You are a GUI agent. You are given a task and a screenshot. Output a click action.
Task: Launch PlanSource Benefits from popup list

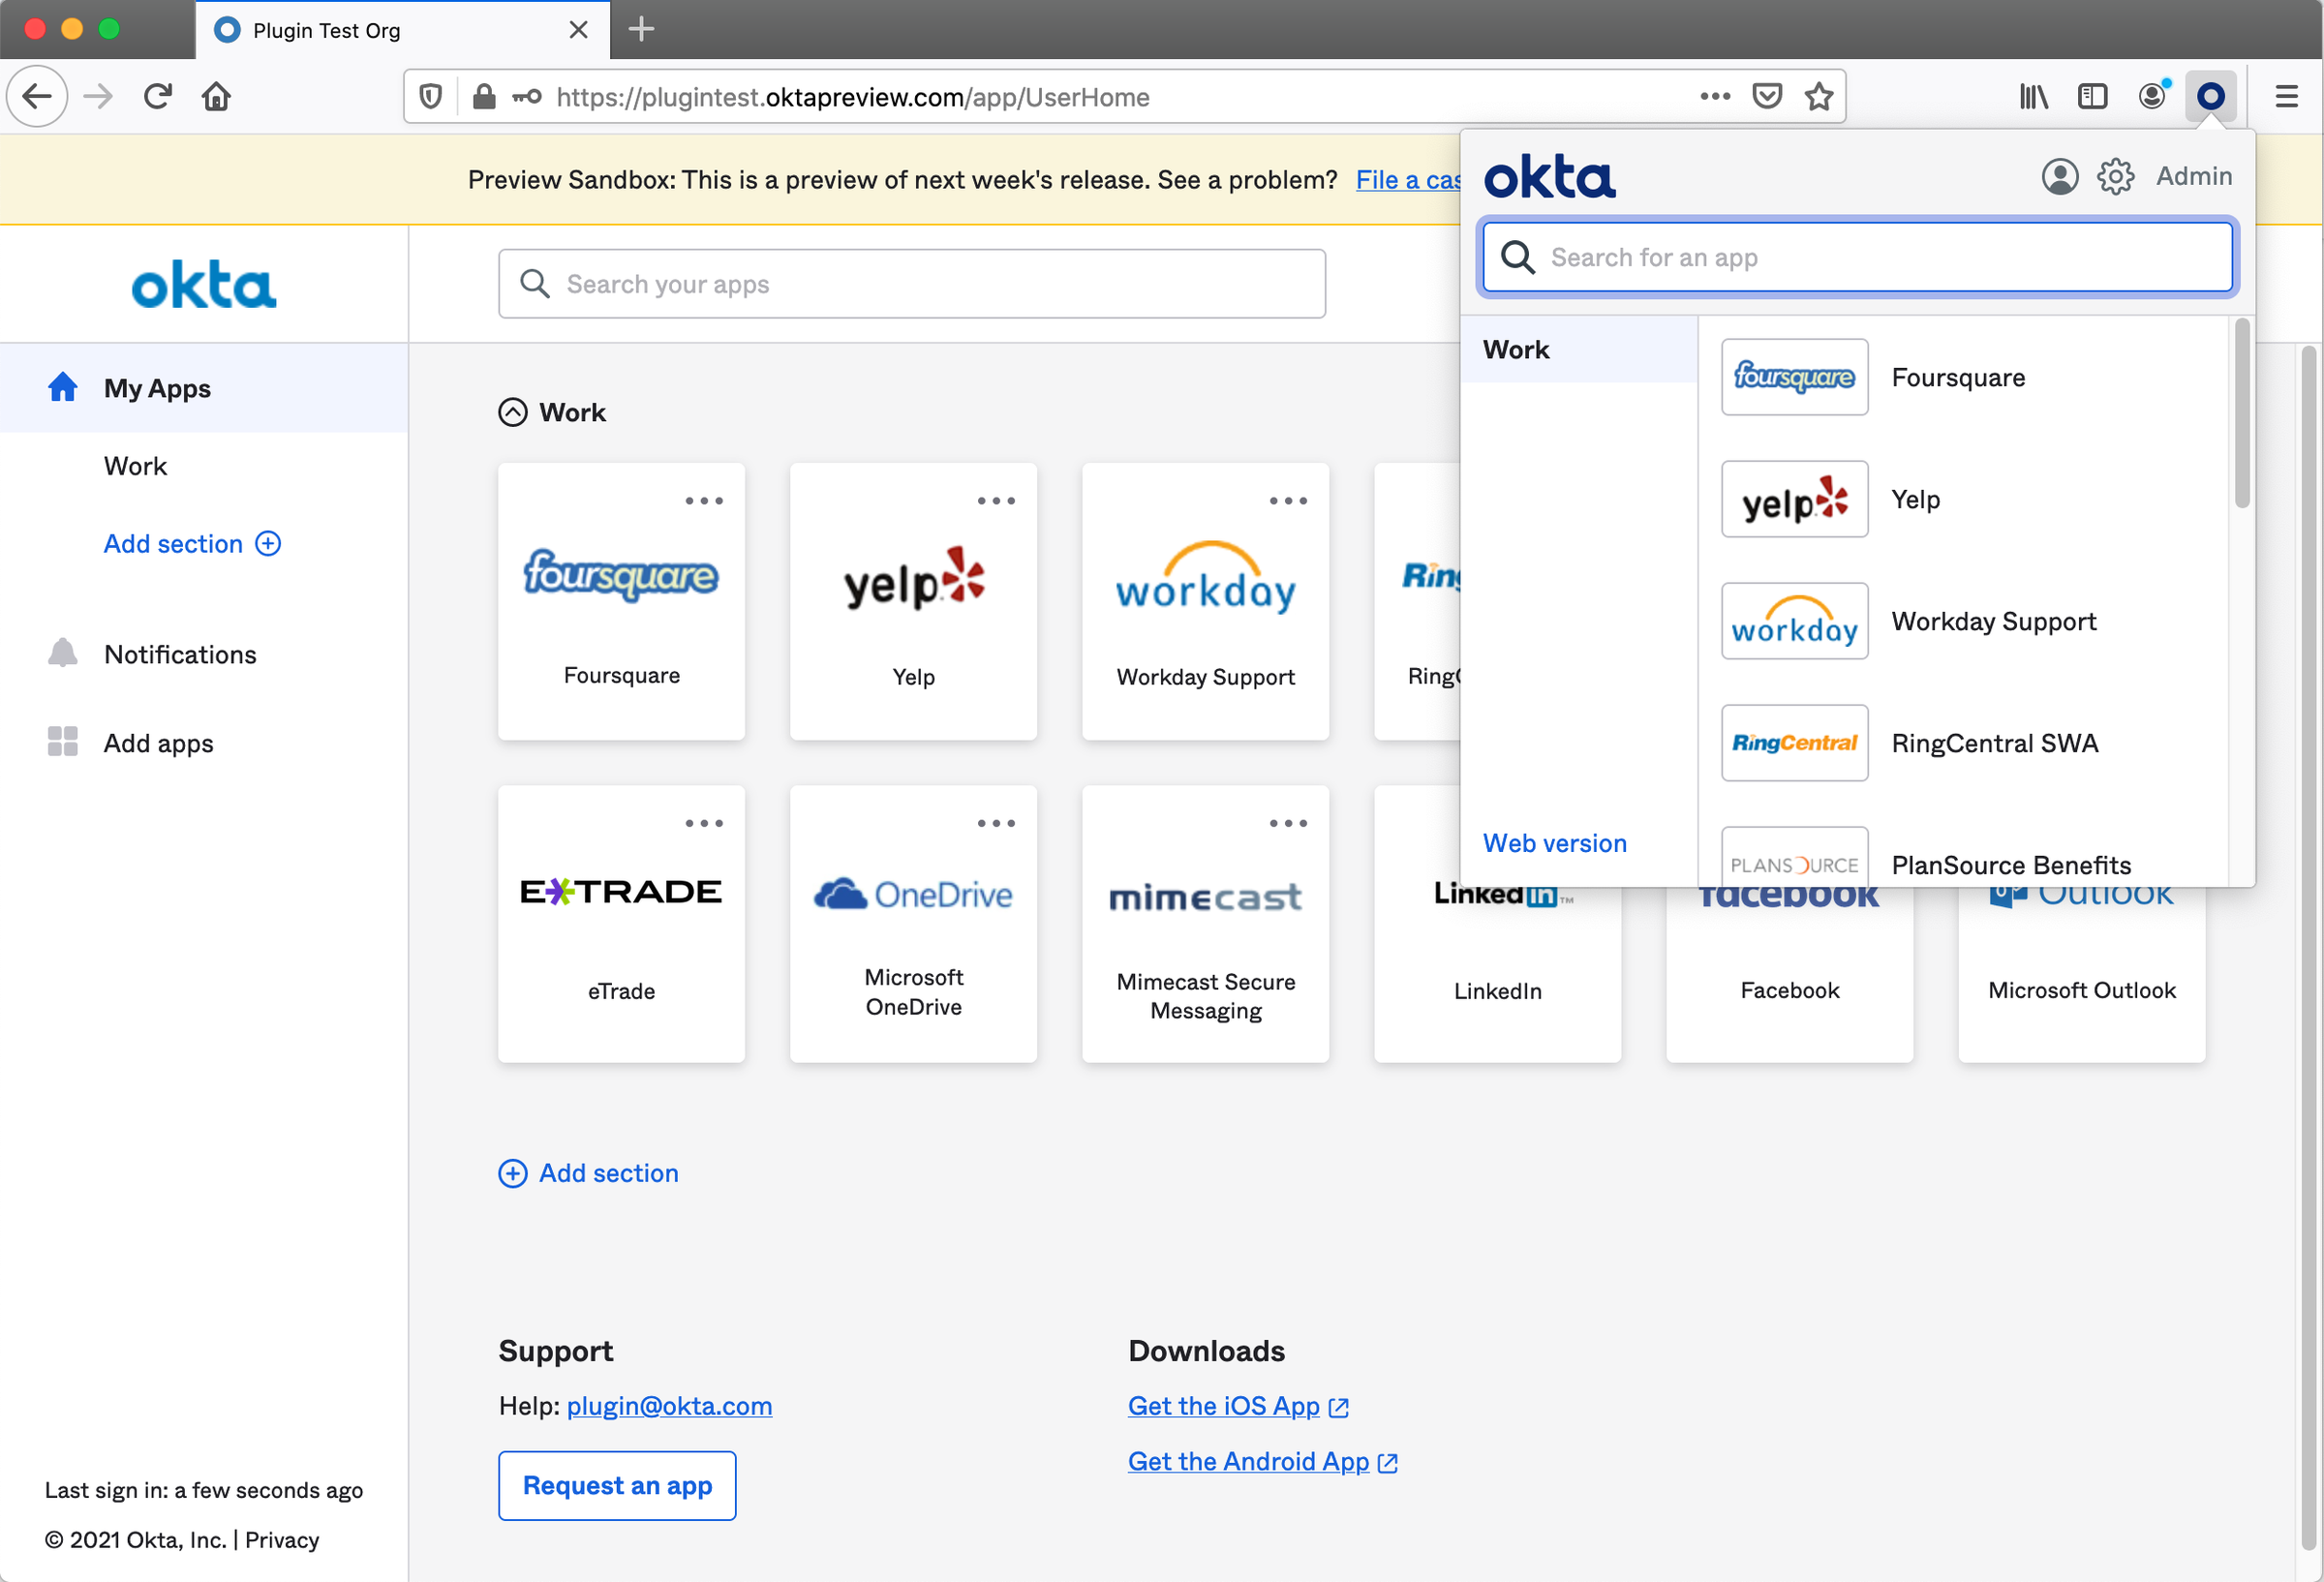(x=1965, y=857)
